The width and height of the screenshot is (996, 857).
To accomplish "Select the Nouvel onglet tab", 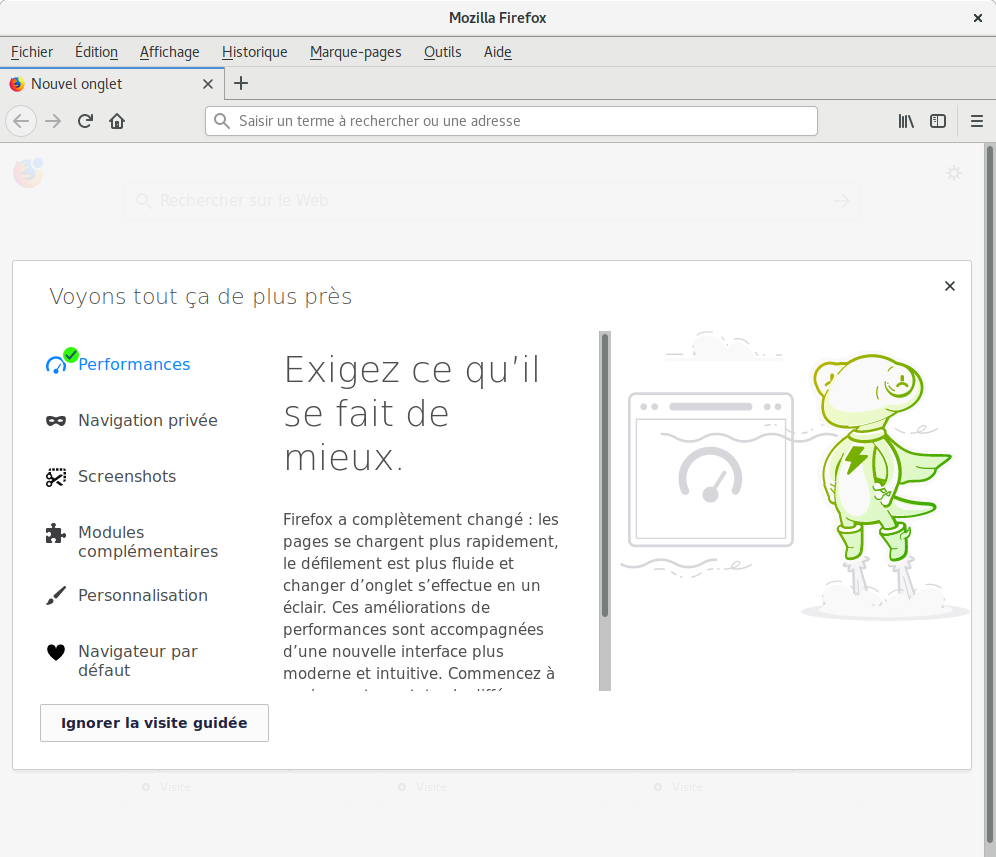I will [x=112, y=84].
